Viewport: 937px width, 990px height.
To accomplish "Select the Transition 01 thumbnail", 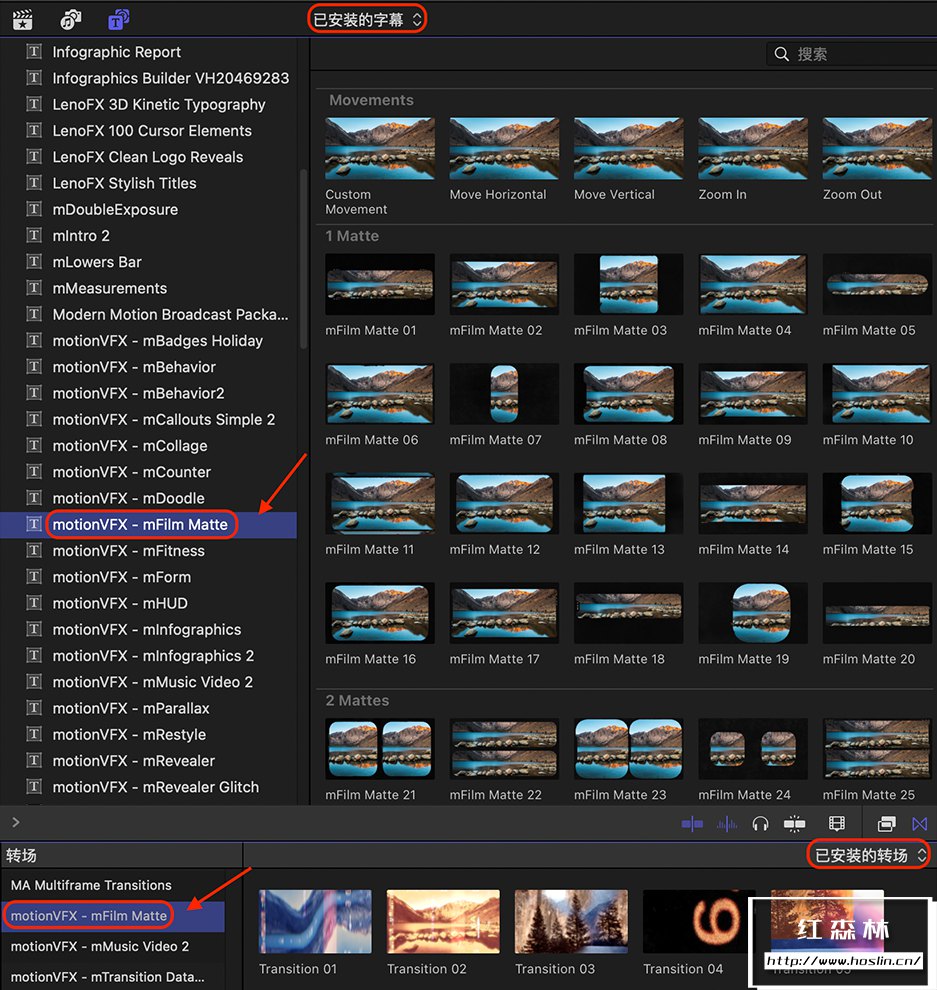I will [315, 922].
